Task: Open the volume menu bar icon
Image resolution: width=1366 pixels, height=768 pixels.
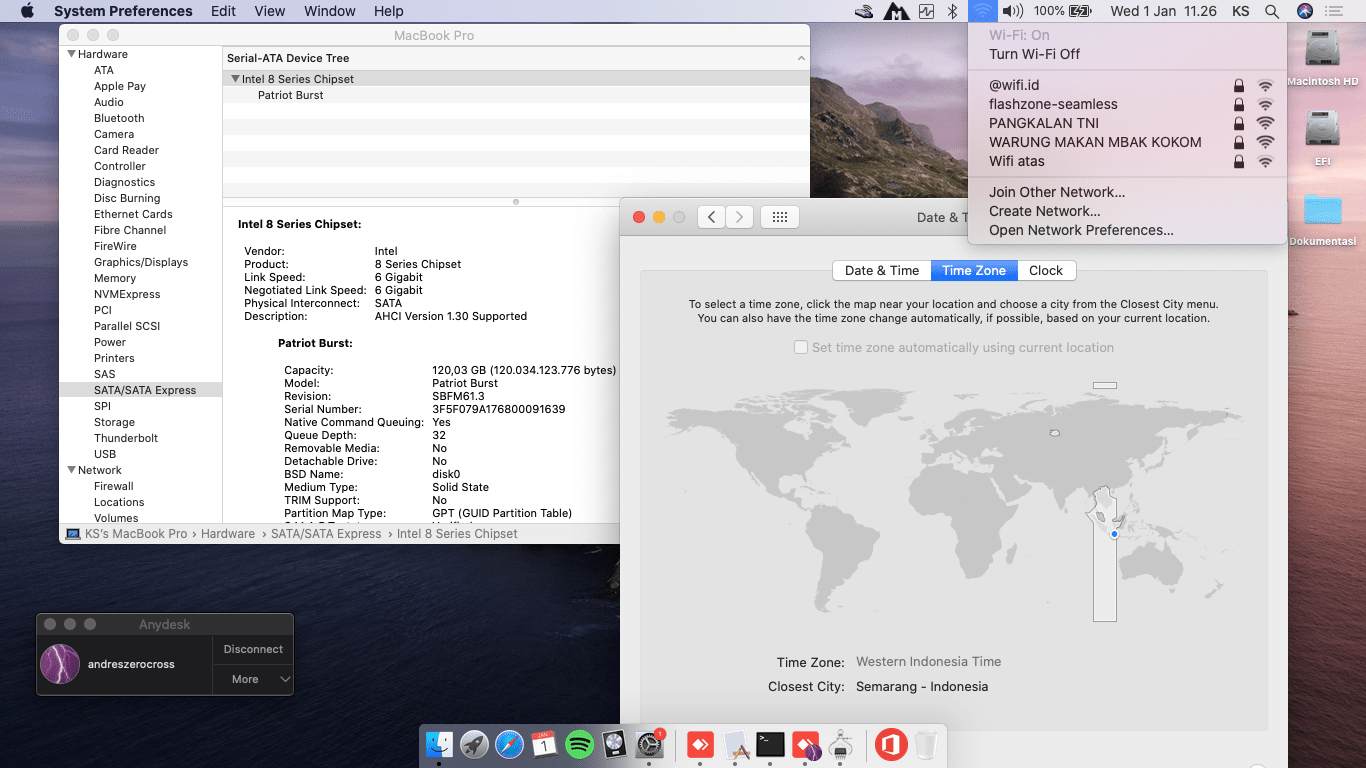Action: pos(1013,11)
